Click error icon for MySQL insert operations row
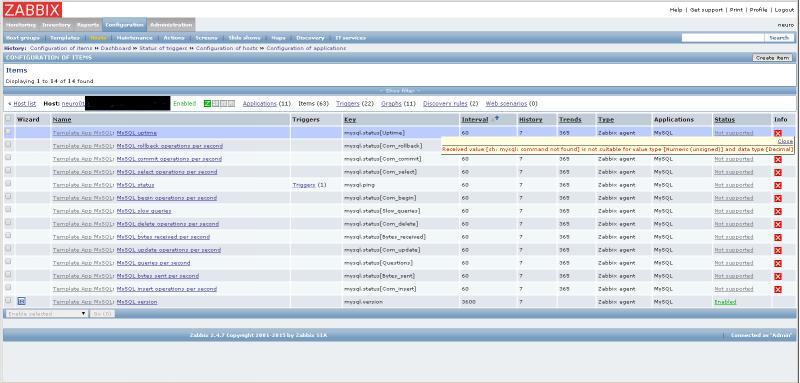This screenshot has width=800, height=383. pyautogui.click(x=778, y=289)
